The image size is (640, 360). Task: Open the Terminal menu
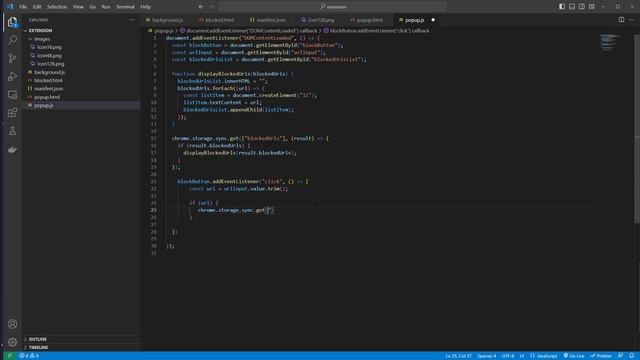point(125,7)
